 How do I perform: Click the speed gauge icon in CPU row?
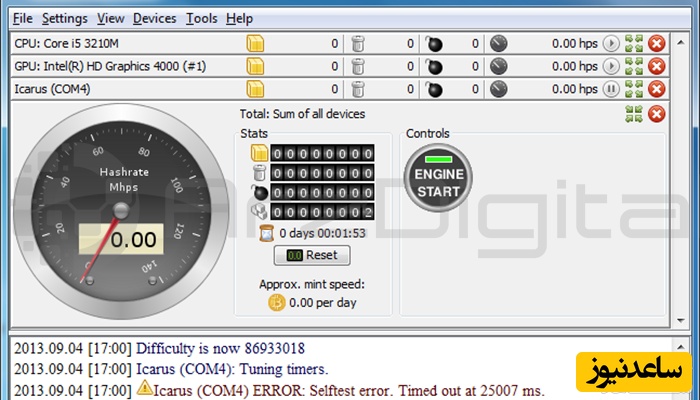pyautogui.click(x=498, y=43)
